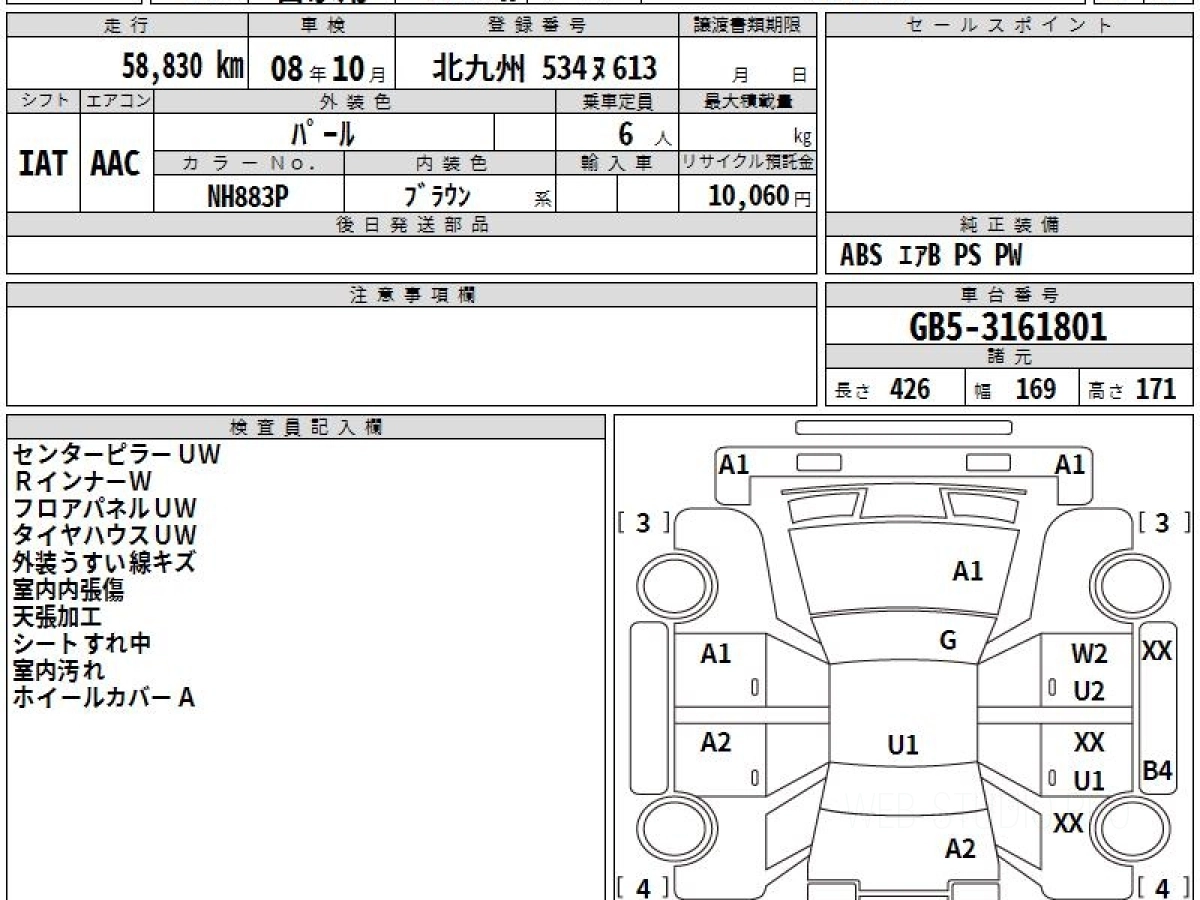The height and width of the screenshot is (900, 1200).
Task: Select the B4 damage mark on right side
Action: [1157, 771]
